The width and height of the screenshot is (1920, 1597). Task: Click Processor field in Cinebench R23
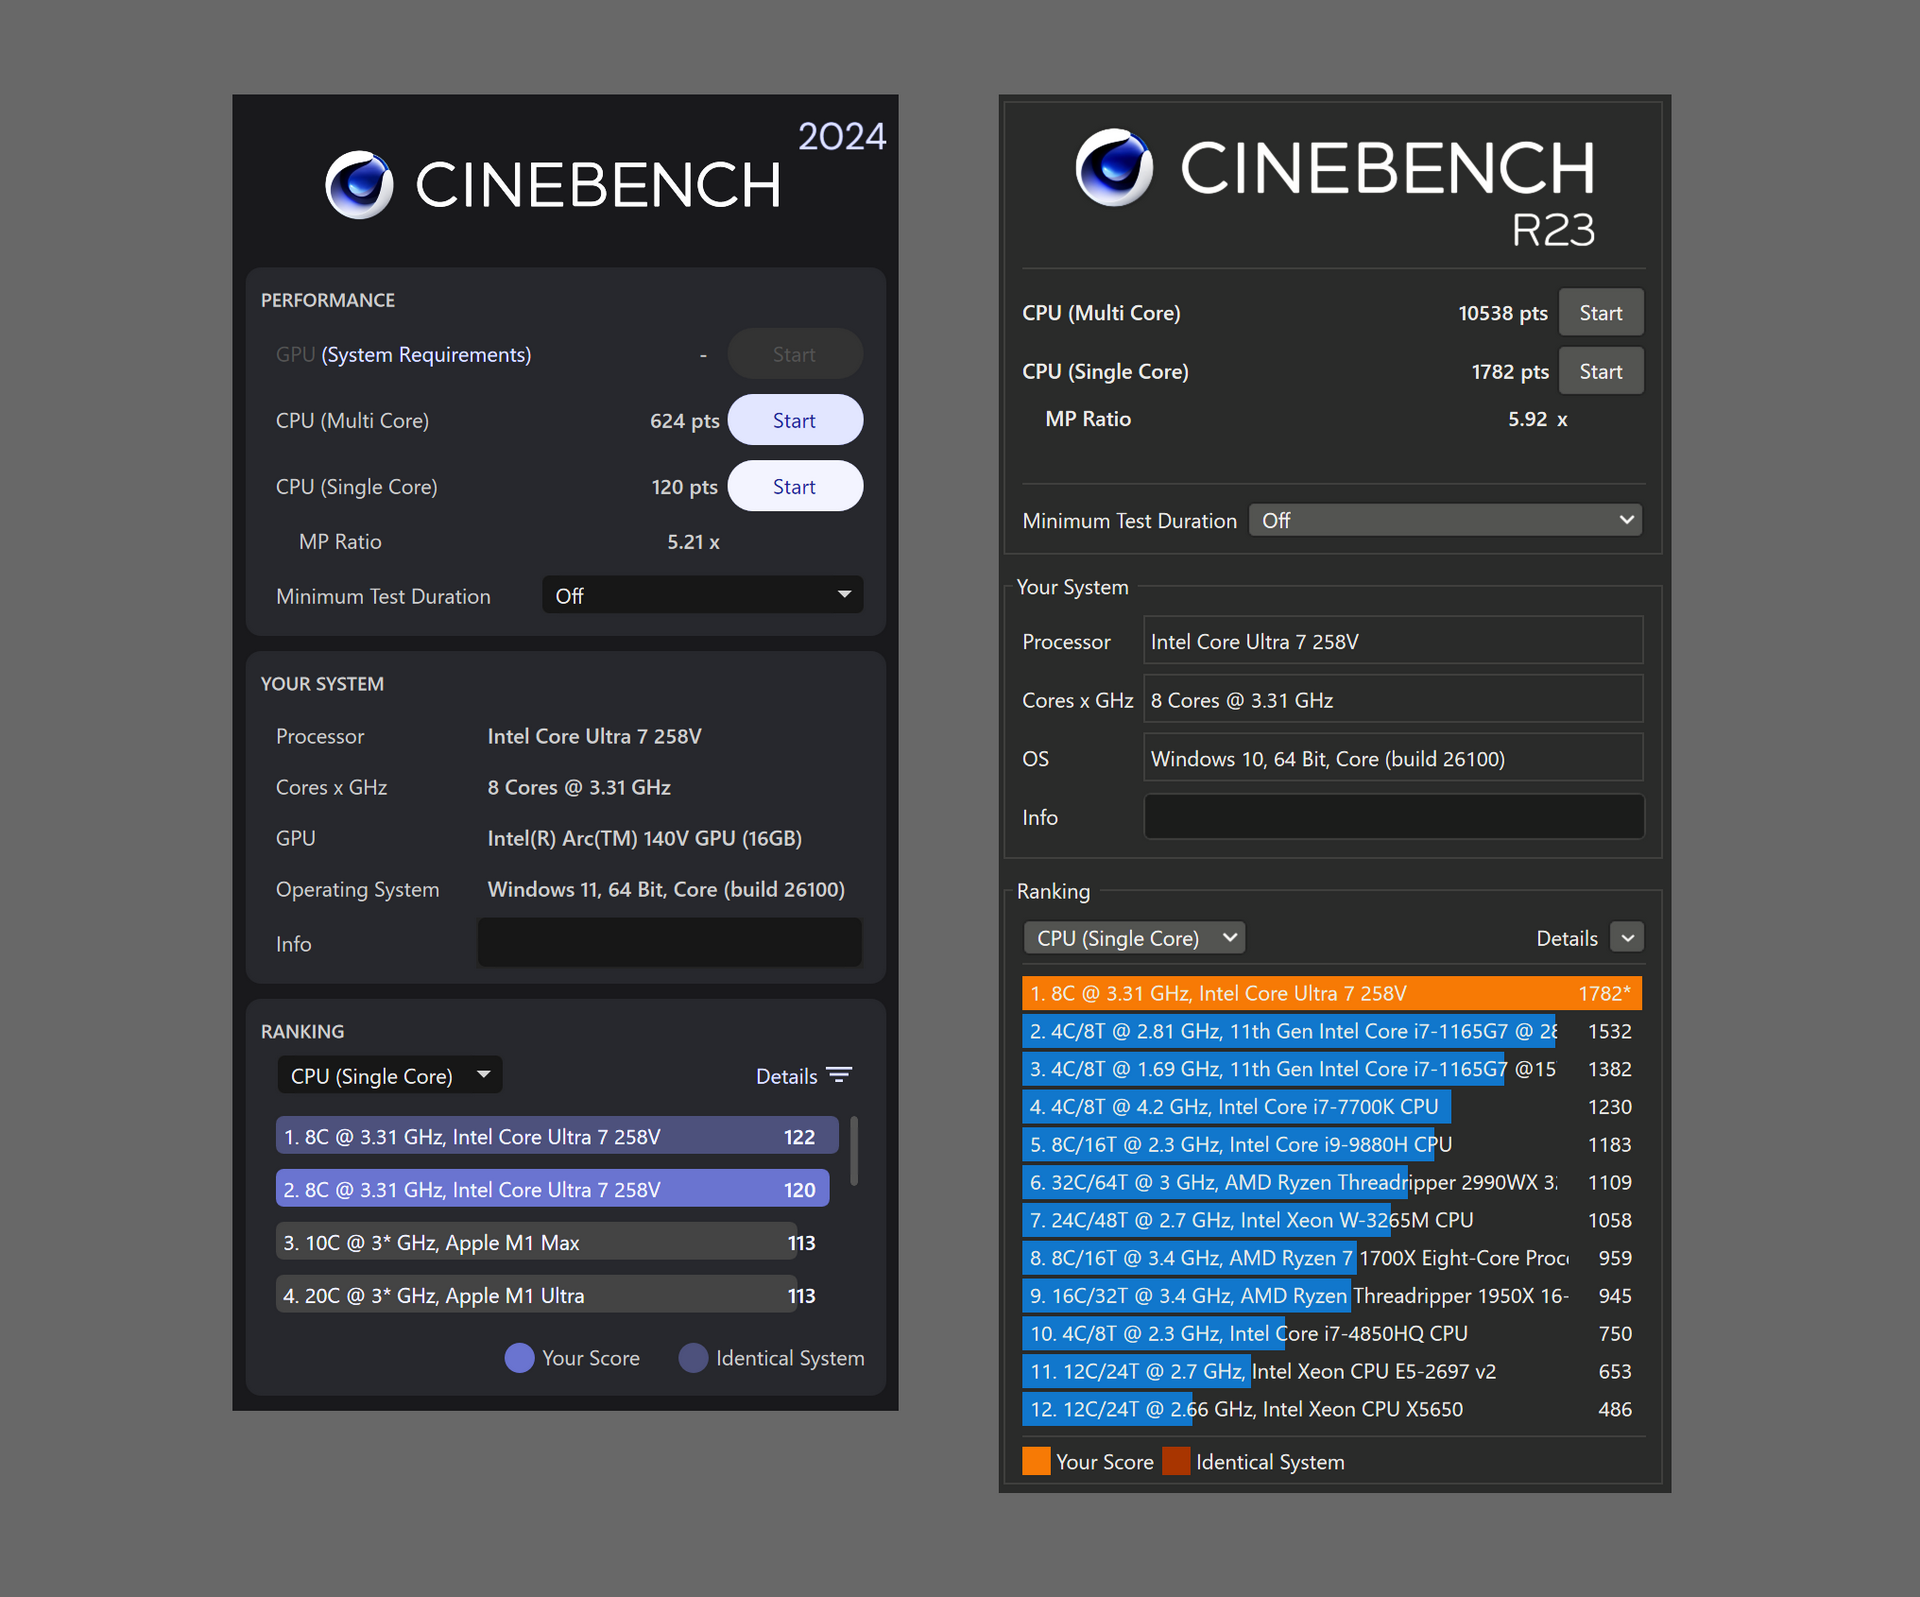(1393, 641)
